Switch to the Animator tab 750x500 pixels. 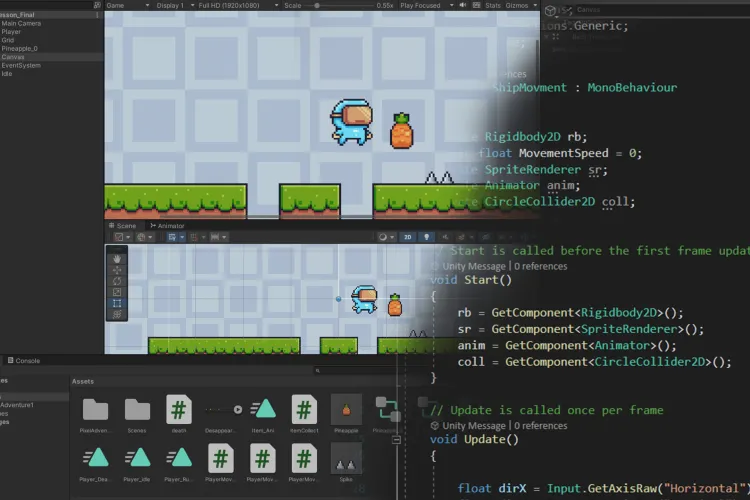pyautogui.click(x=169, y=226)
